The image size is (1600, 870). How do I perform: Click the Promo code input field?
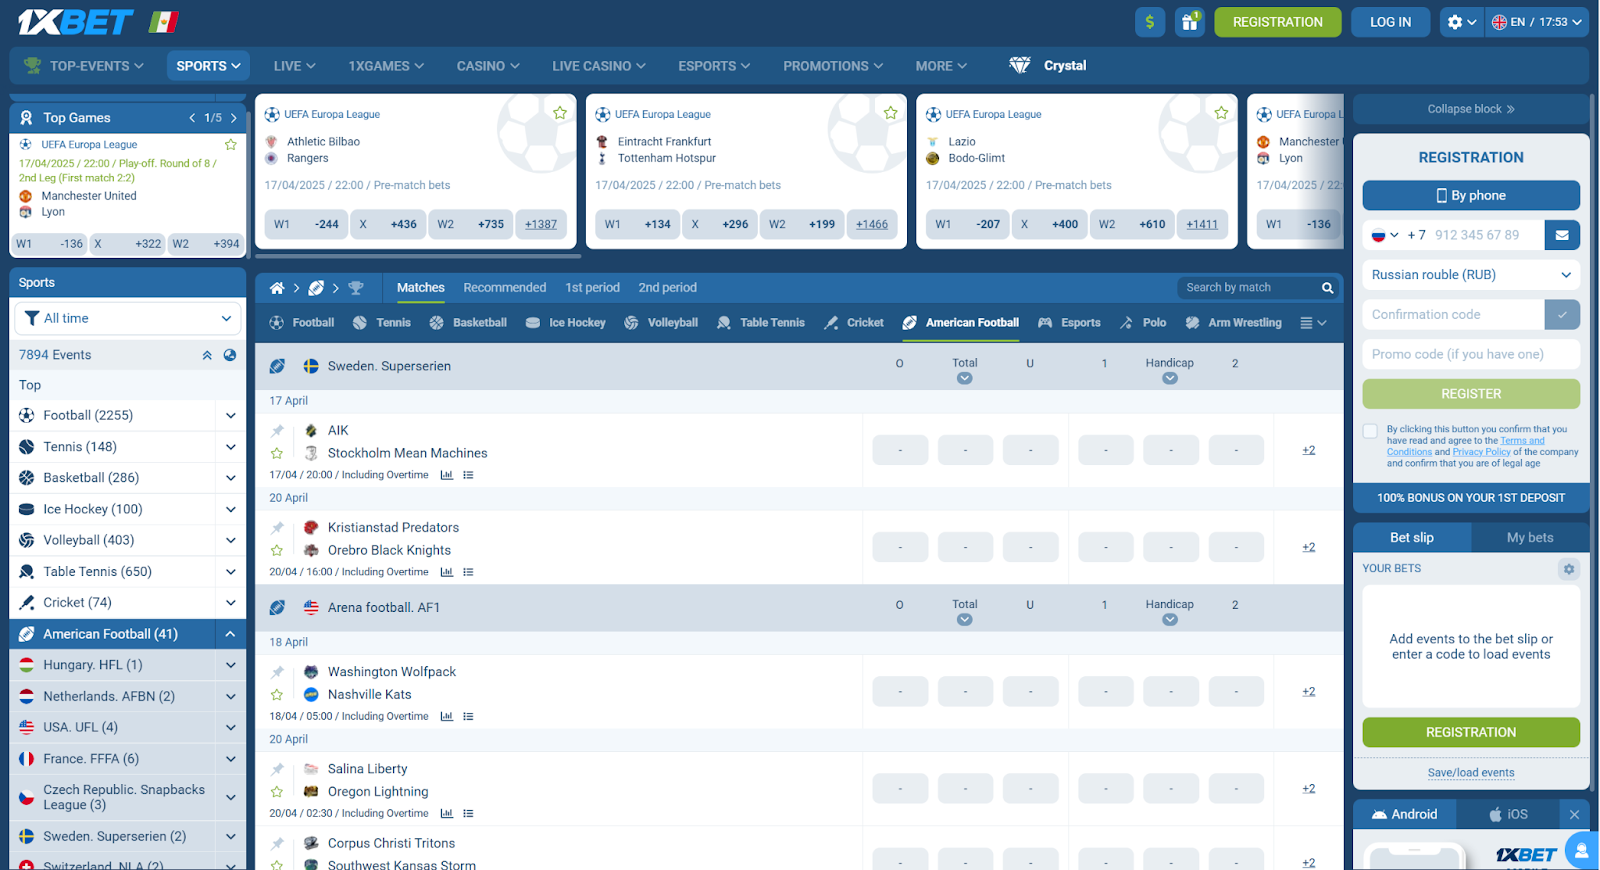(x=1471, y=355)
